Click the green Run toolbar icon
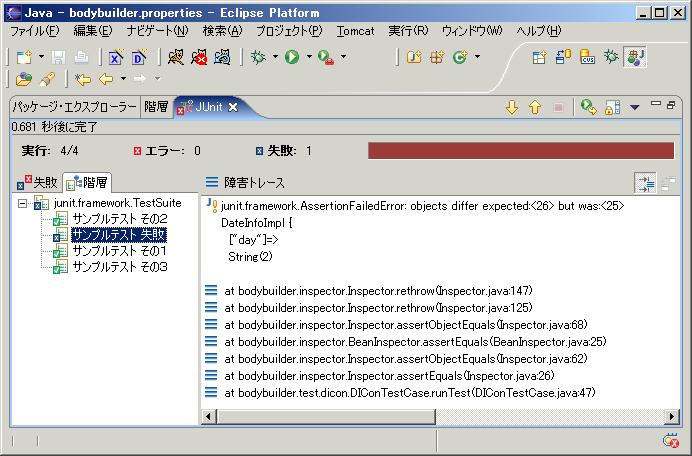Viewport: 692px width, 456px height. pos(292,57)
